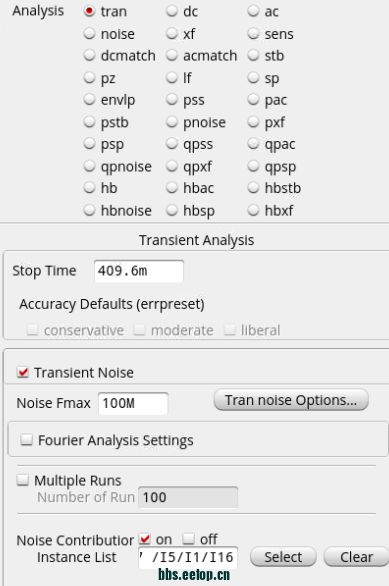Choose the qpss analysis option
The height and width of the screenshot is (586, 389).
pos(172,144)
